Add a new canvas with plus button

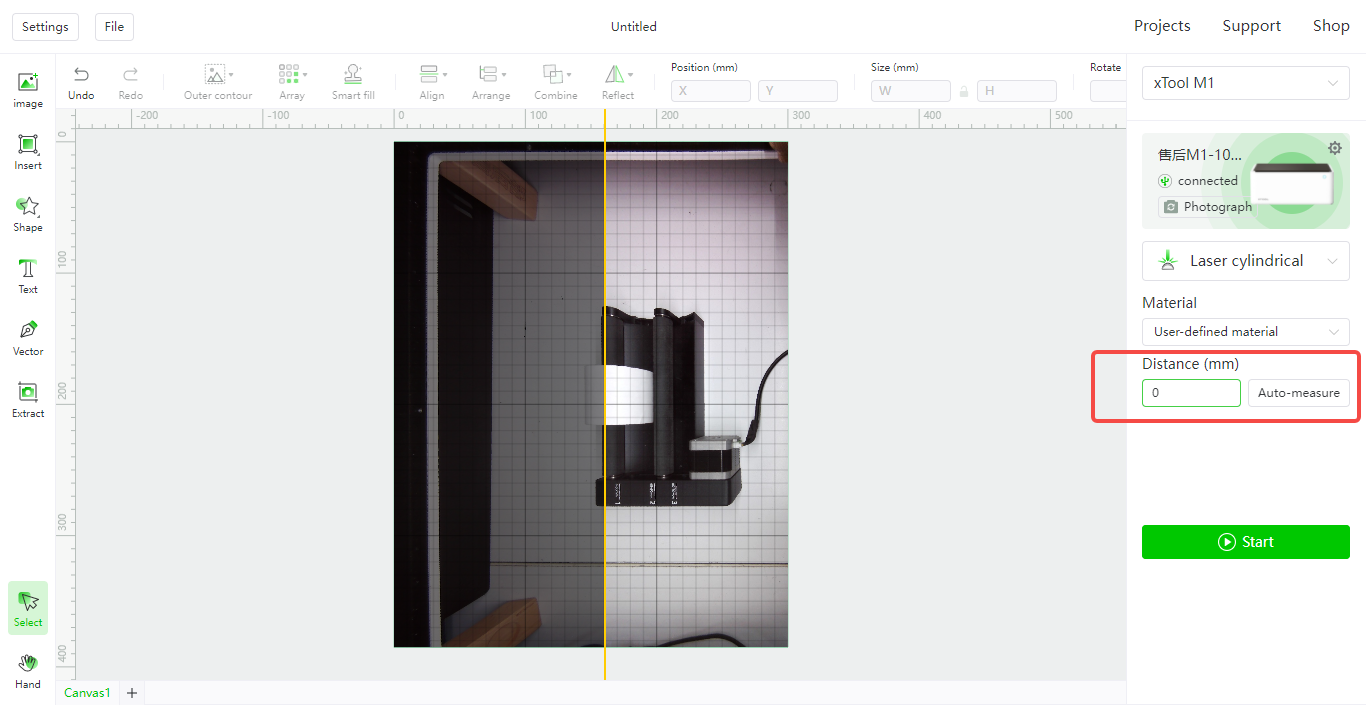131,693
